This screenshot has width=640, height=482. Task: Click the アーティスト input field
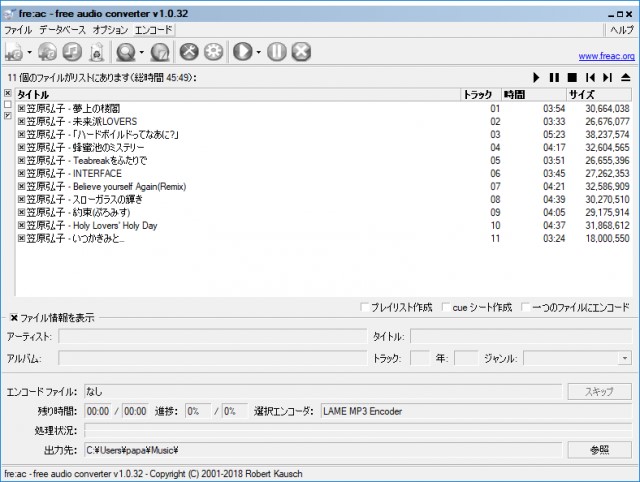(x=213, y=337)
